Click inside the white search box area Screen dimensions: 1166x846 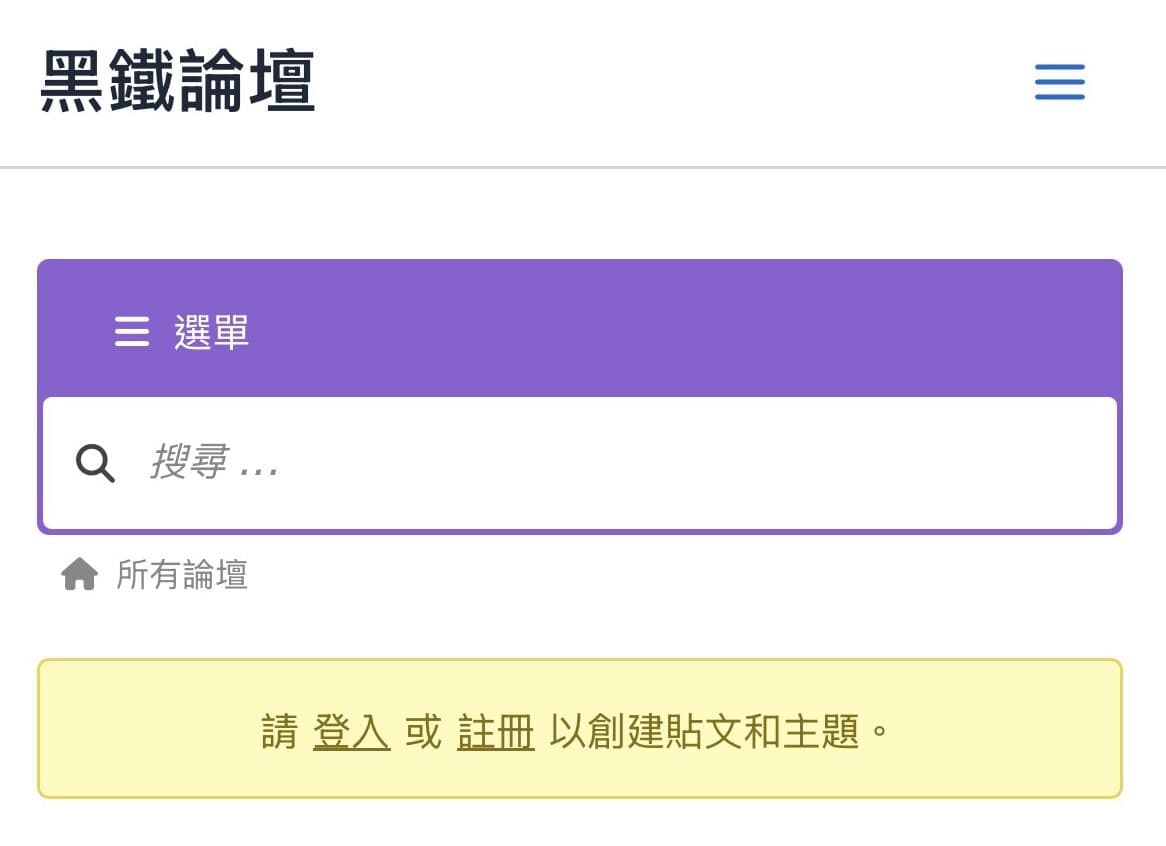(x=580, y=463)
